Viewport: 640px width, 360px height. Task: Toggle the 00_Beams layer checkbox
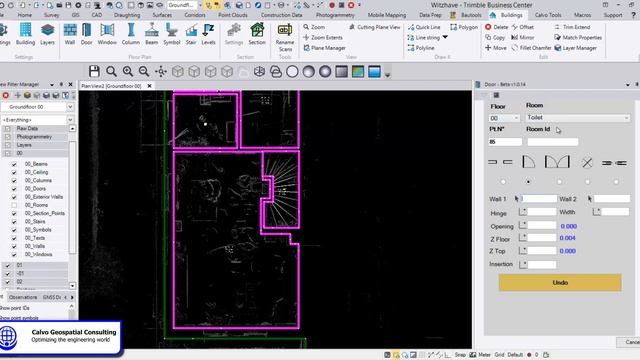coord(14,164)
